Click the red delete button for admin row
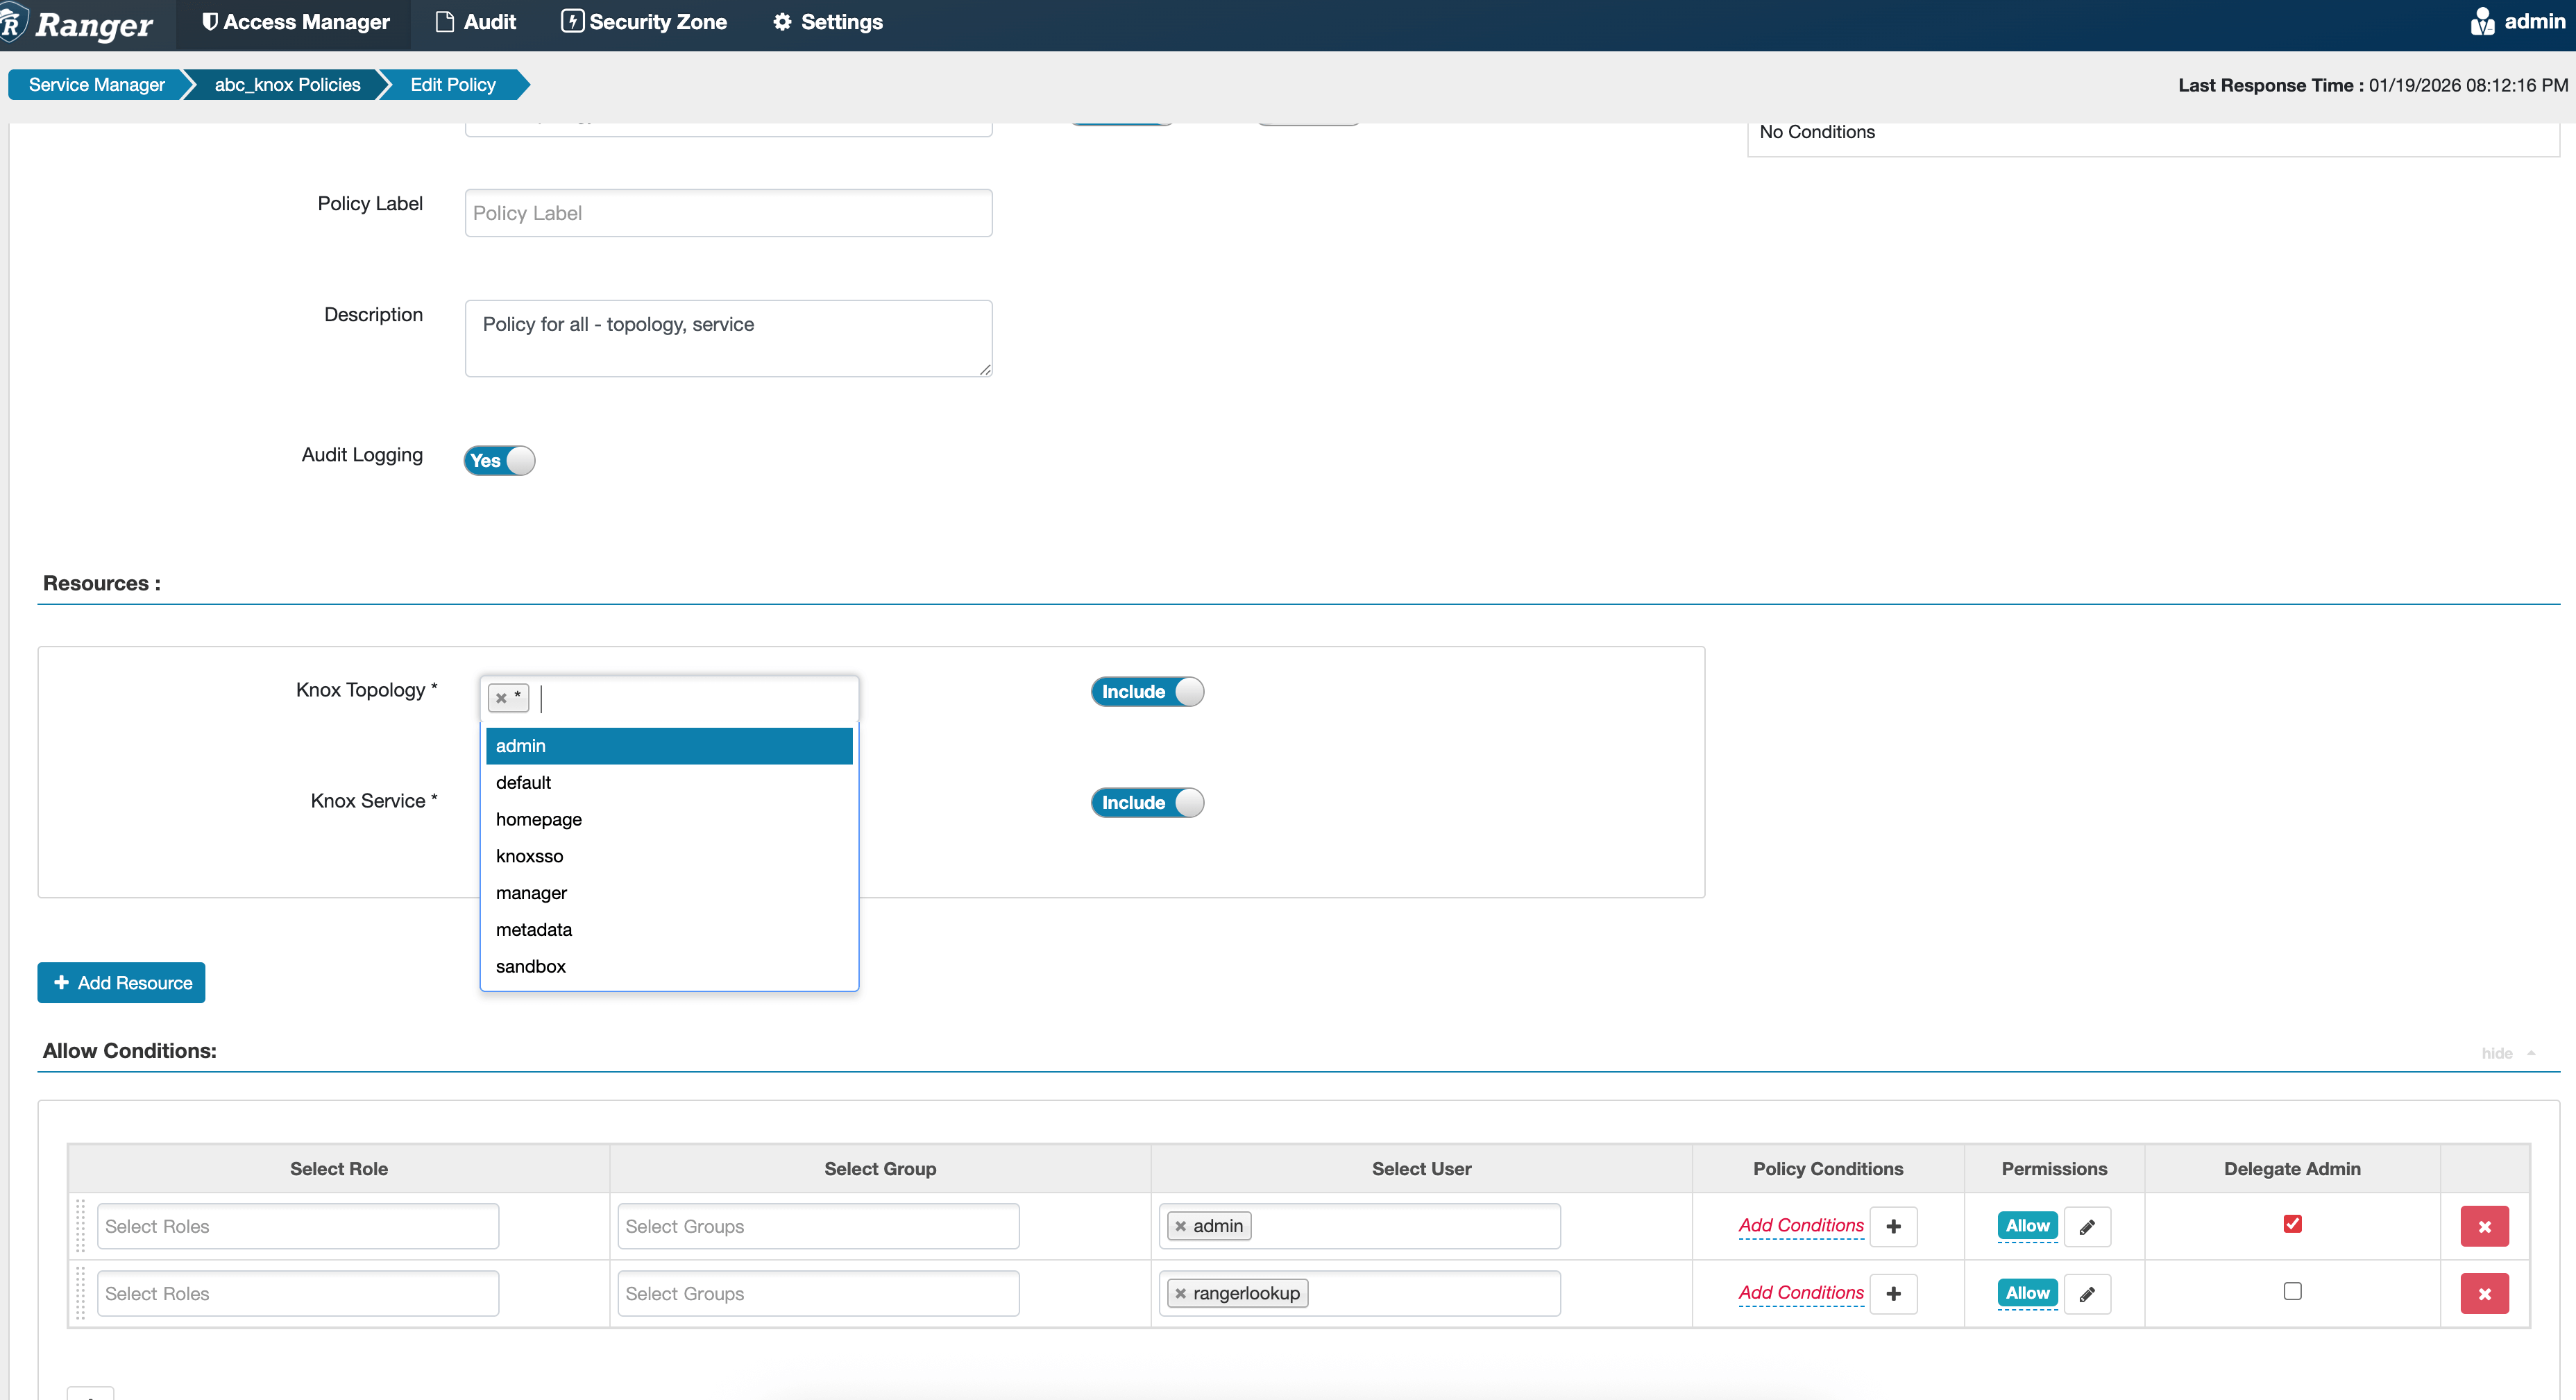Image resolution: width=2576 pixels, height=1400 pixels. (2484, 1226)
